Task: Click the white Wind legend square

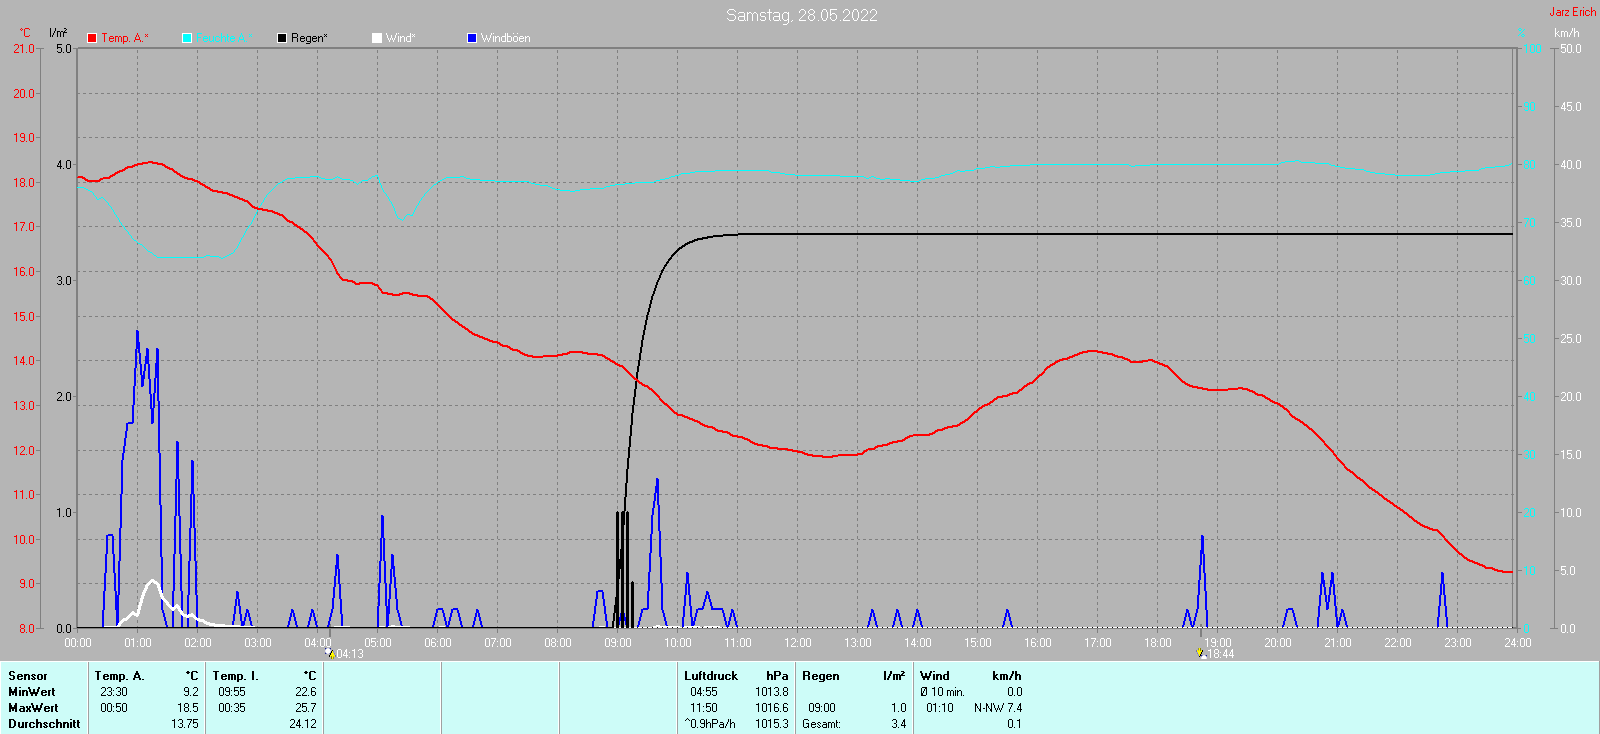Action: tap(377, 38)
